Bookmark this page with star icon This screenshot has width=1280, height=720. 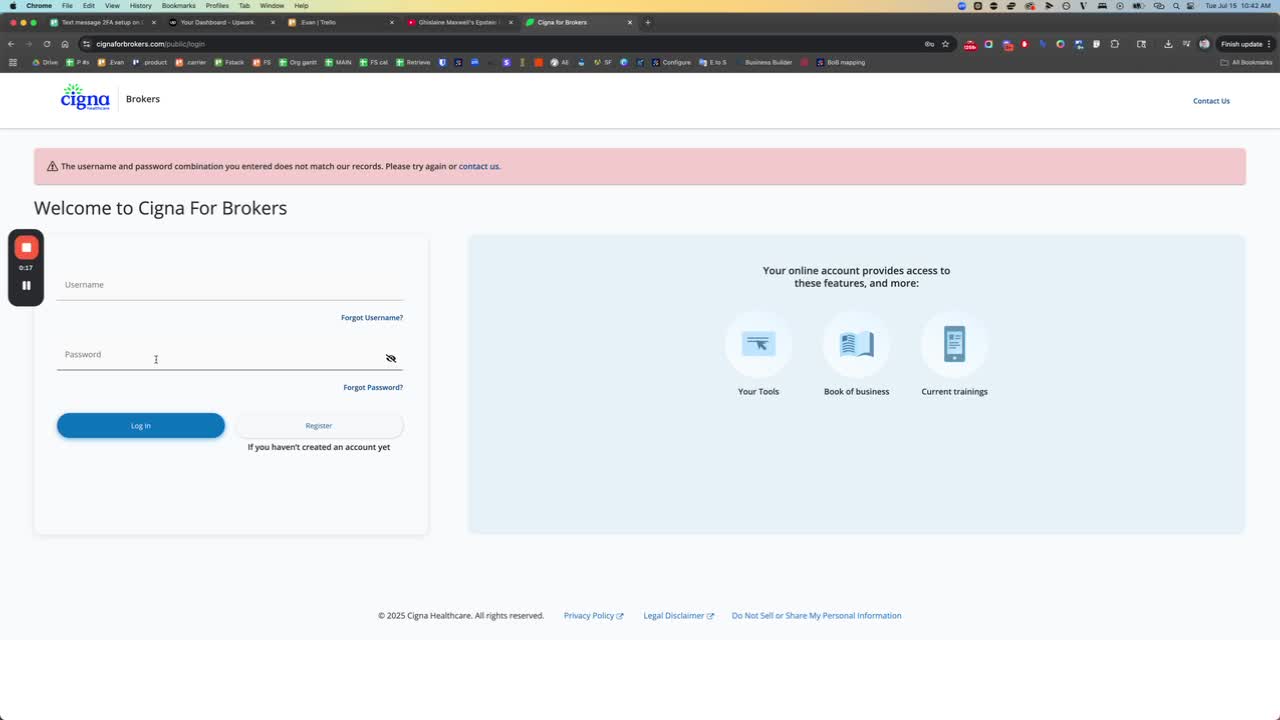pyautogui.click(x=945, y=44)
